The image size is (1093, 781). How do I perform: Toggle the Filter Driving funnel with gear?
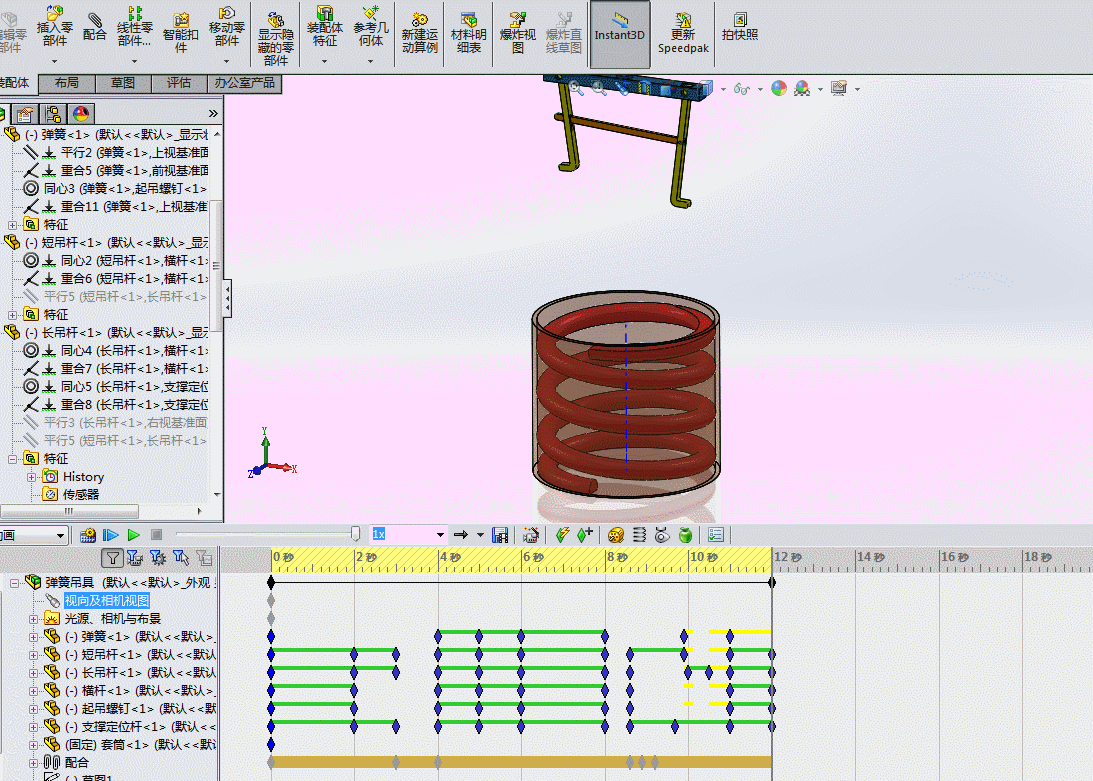pyautogui.click(x=158, y=557)
